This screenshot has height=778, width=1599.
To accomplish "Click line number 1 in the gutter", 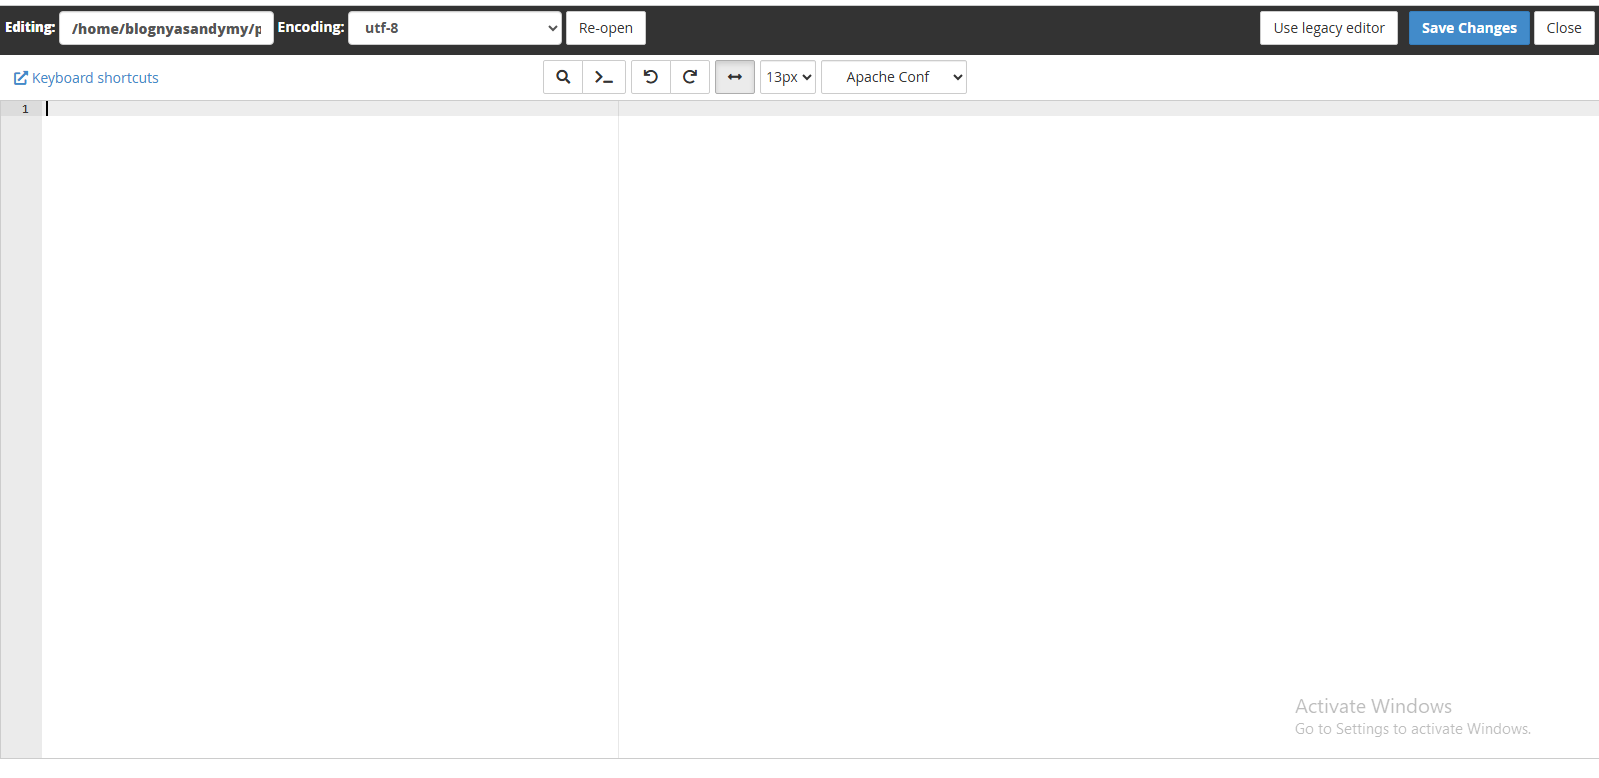I will (25, 109).
